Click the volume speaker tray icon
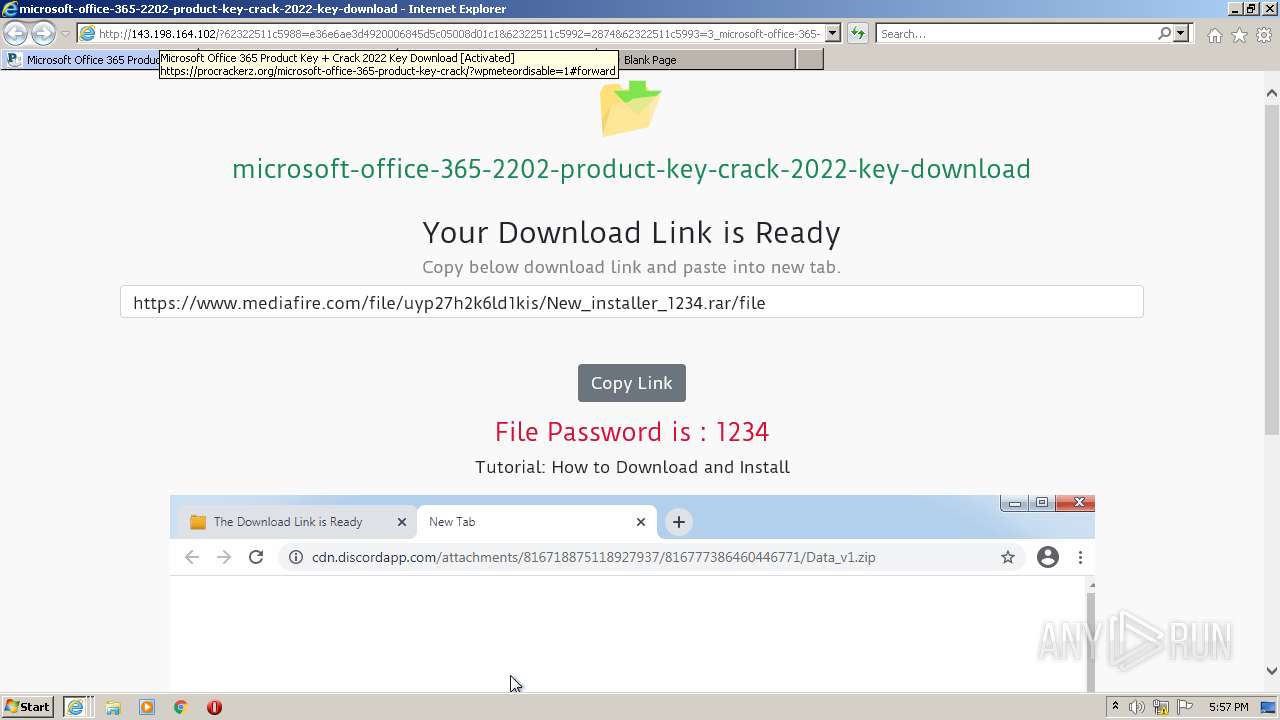This screenshot has width=1280, height=720. point(1137,707)
